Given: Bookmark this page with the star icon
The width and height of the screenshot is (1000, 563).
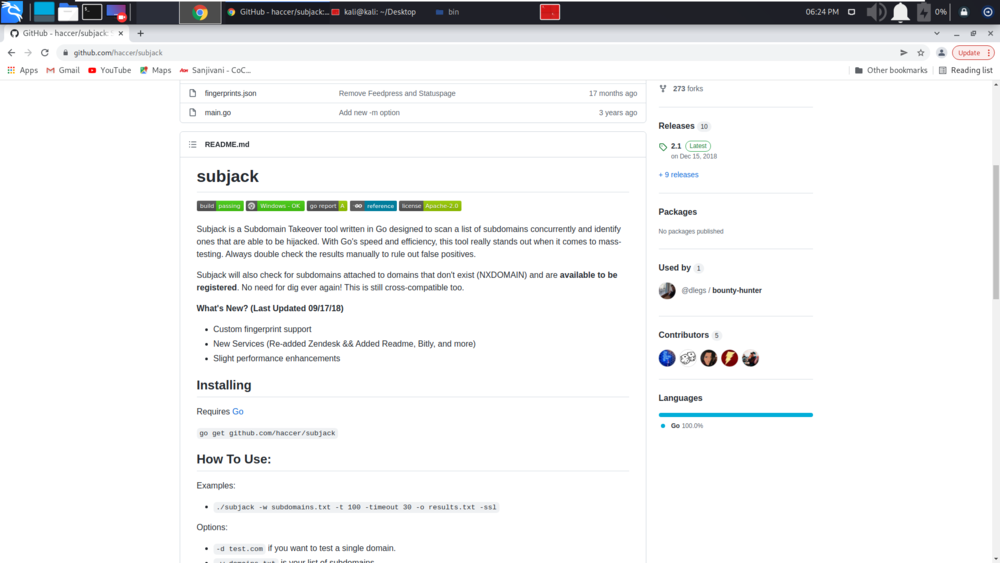Looking at the screenshot, I should (x=921, y=52).
